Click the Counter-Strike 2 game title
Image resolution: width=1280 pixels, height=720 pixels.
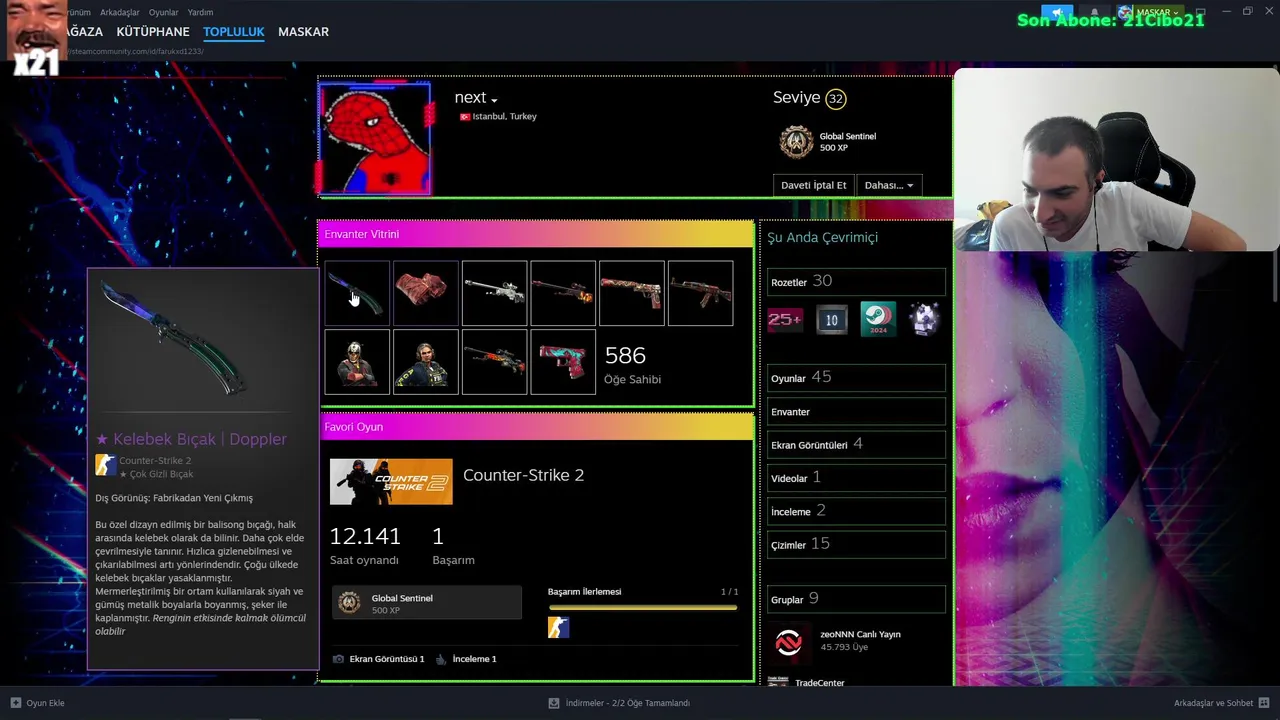click(x=523, y=475)
